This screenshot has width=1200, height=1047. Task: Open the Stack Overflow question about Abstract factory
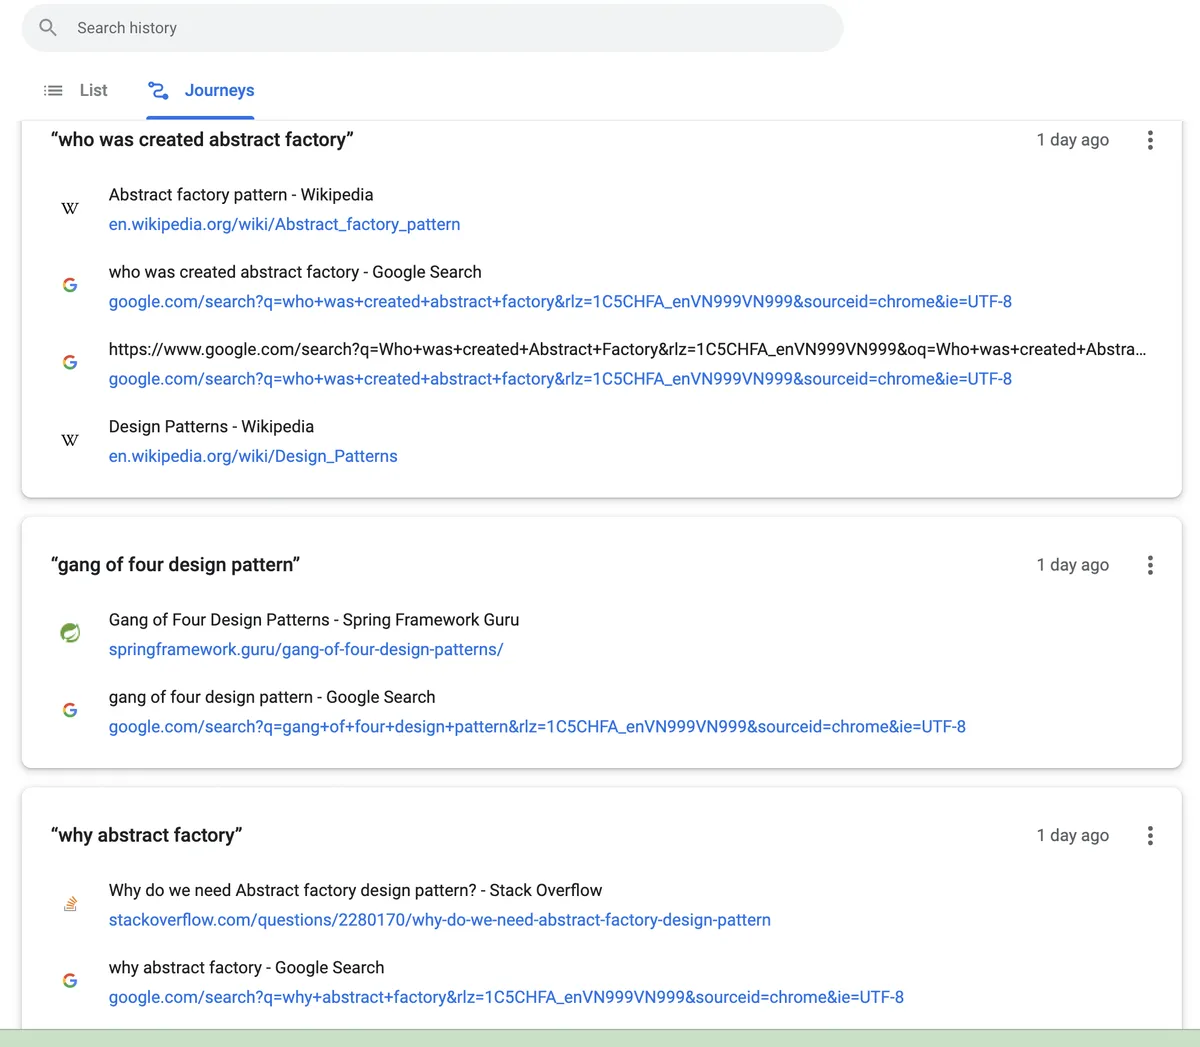point(440,919)
